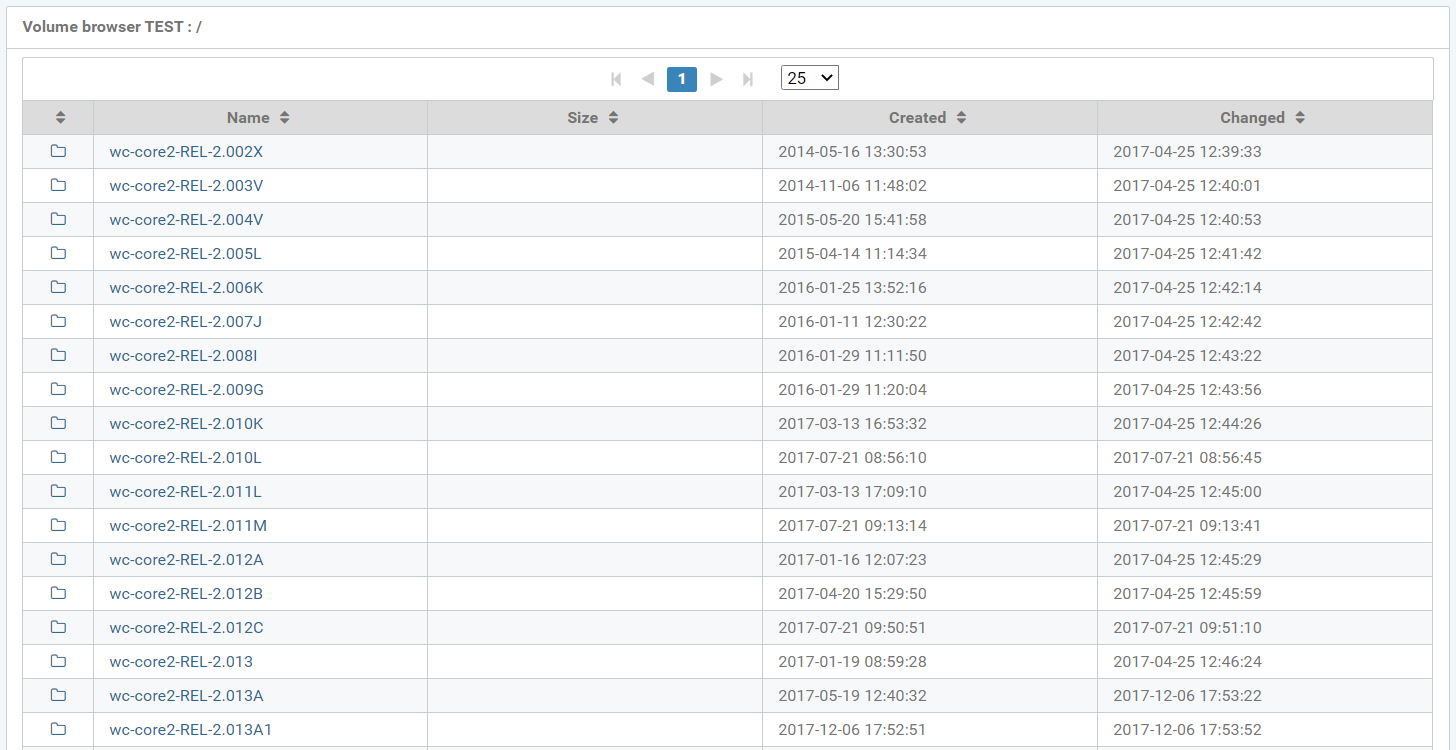This screenshot has width=1456, height=750.
Task: Click folder icon for wc-core2-REL-2.002X
Action: (x=58, y=152)
